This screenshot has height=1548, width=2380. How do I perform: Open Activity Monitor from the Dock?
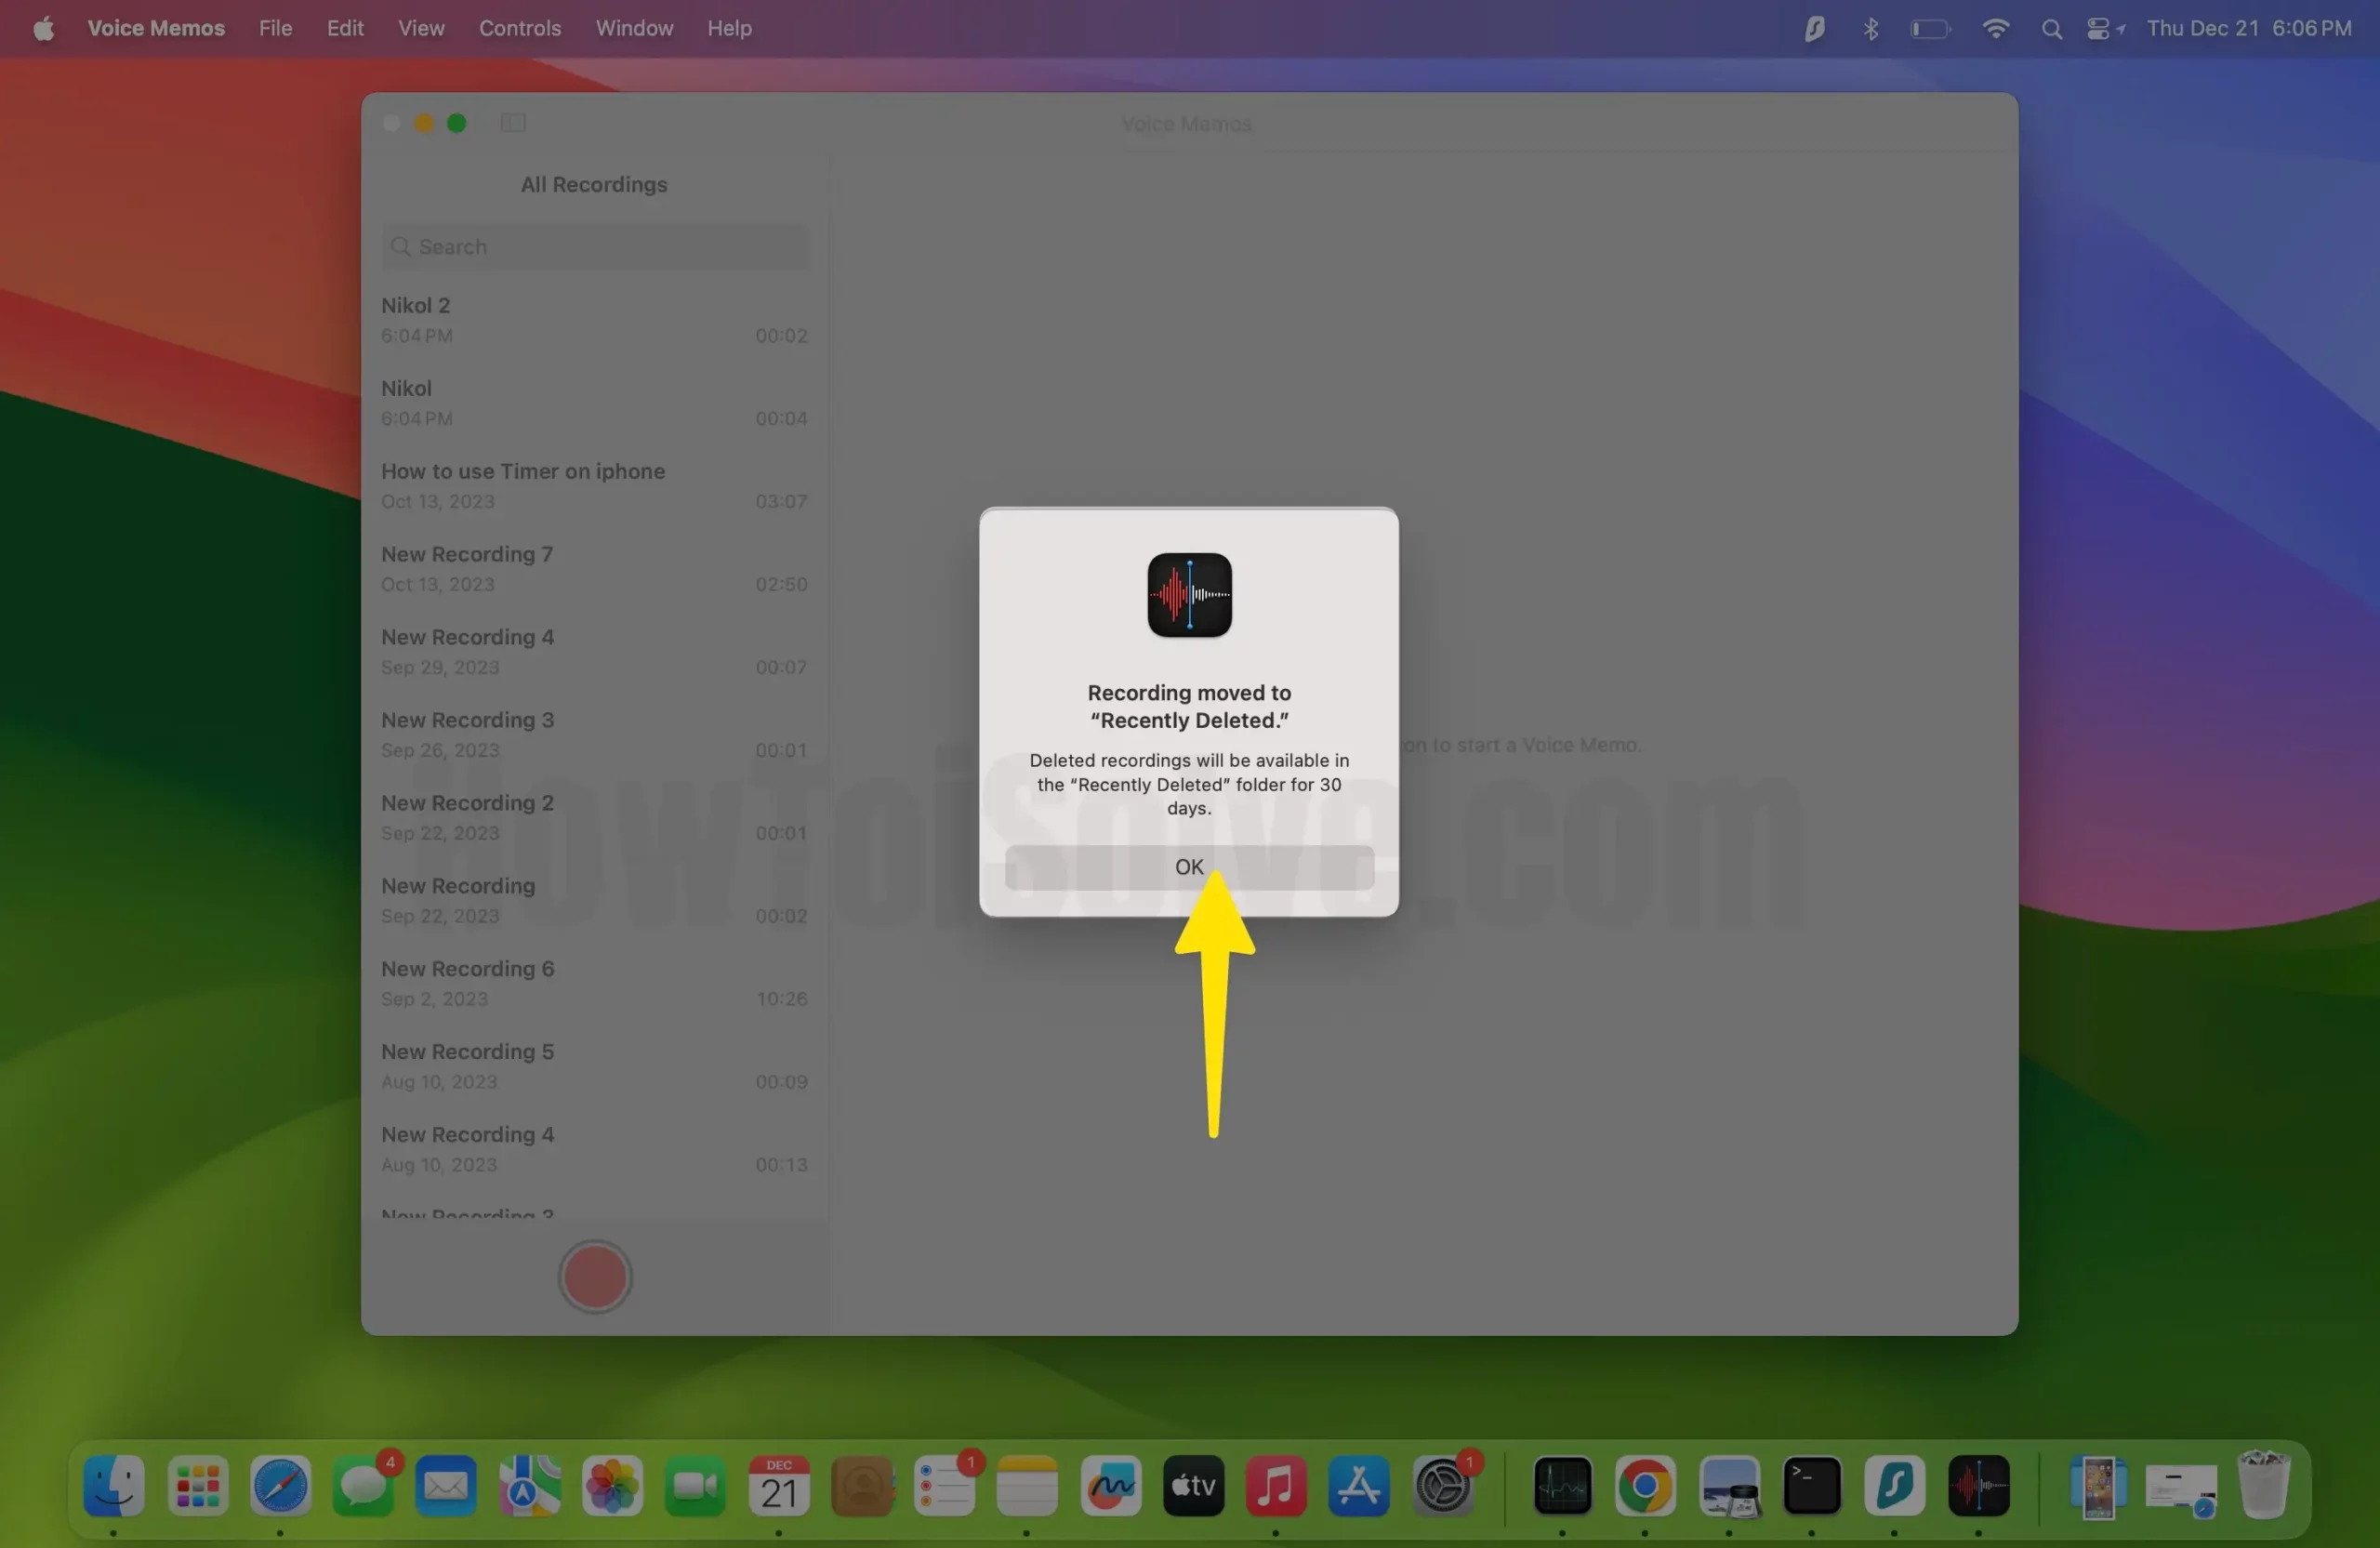1563,1485
